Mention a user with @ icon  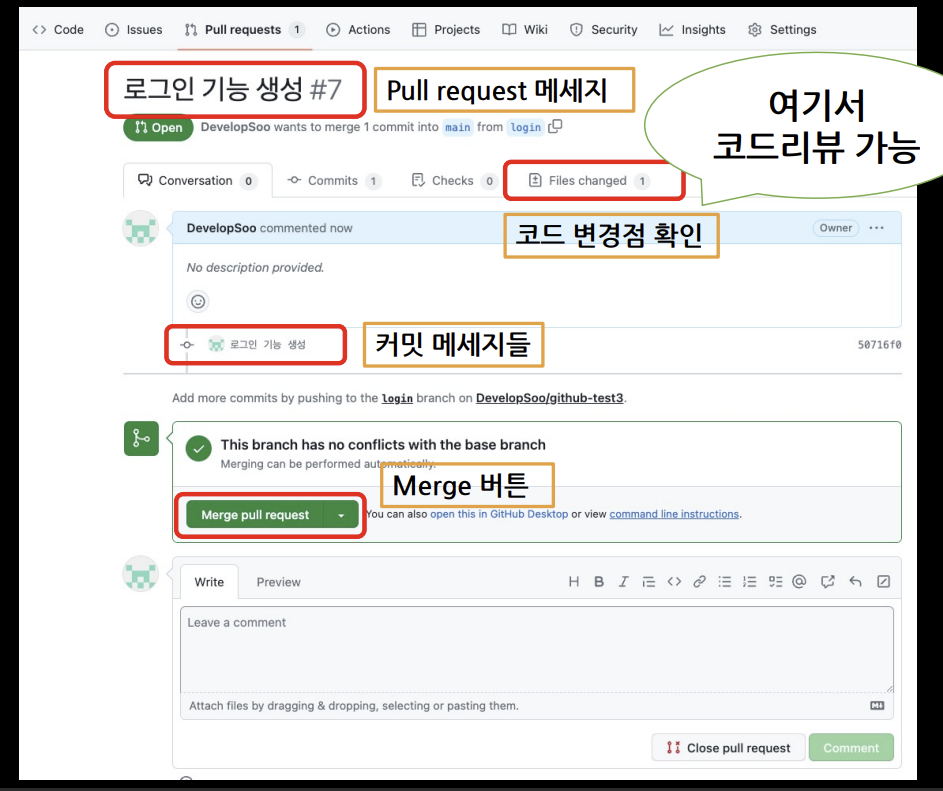coord(799,582)
